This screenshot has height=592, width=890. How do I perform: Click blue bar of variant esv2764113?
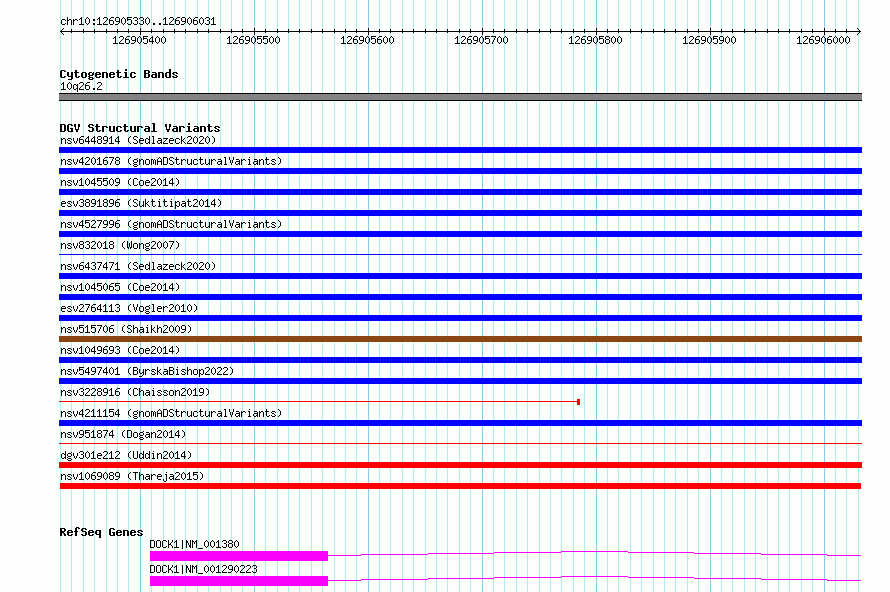point(460,318)
